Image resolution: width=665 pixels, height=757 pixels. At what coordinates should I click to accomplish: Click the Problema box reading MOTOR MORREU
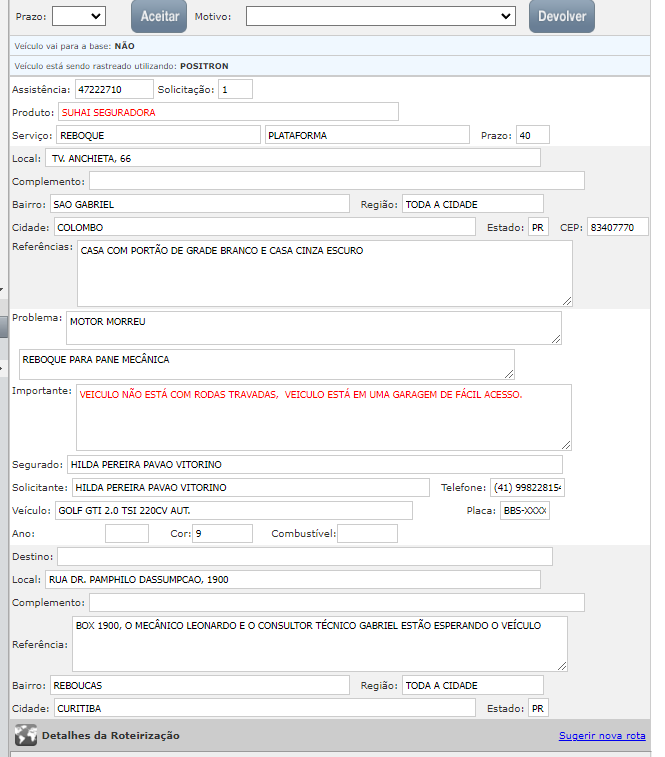(313, 327)
